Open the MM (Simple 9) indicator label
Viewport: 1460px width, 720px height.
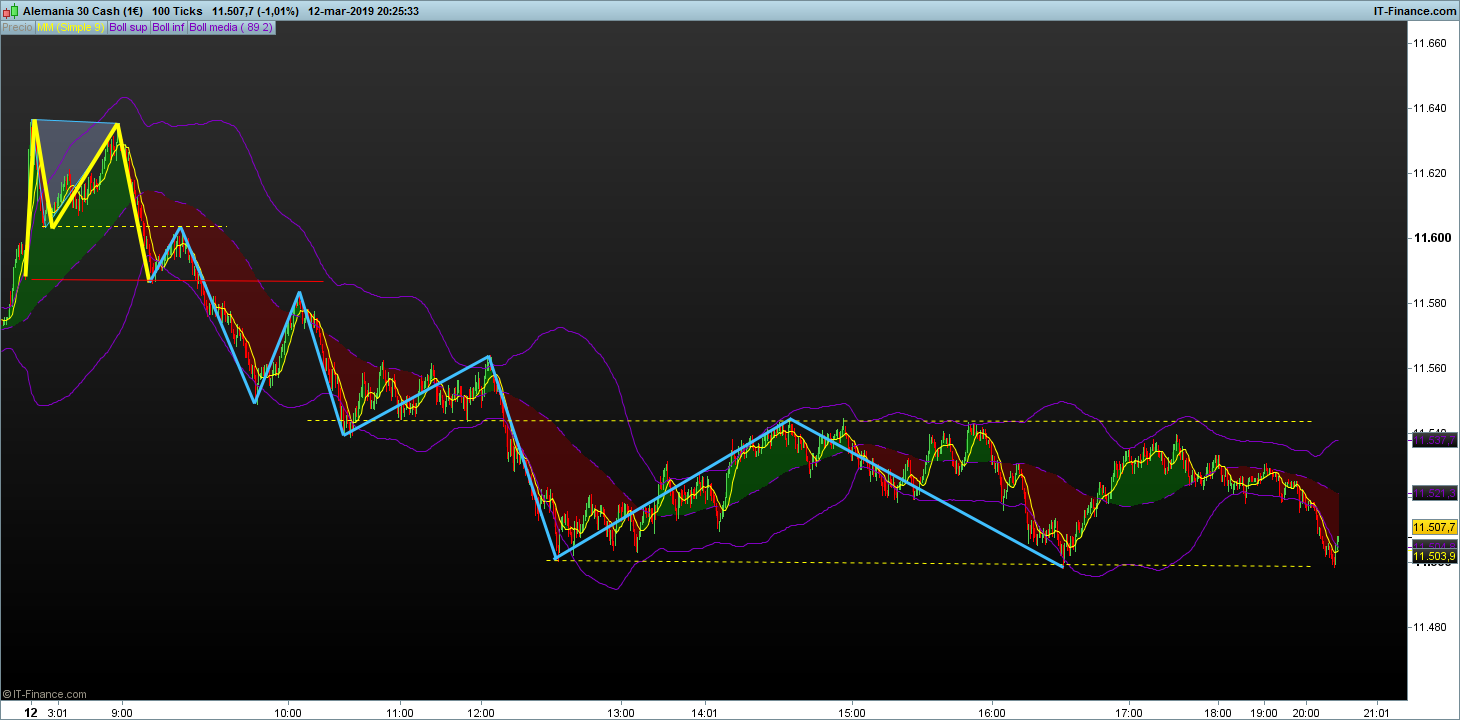(x=70, y=27)
